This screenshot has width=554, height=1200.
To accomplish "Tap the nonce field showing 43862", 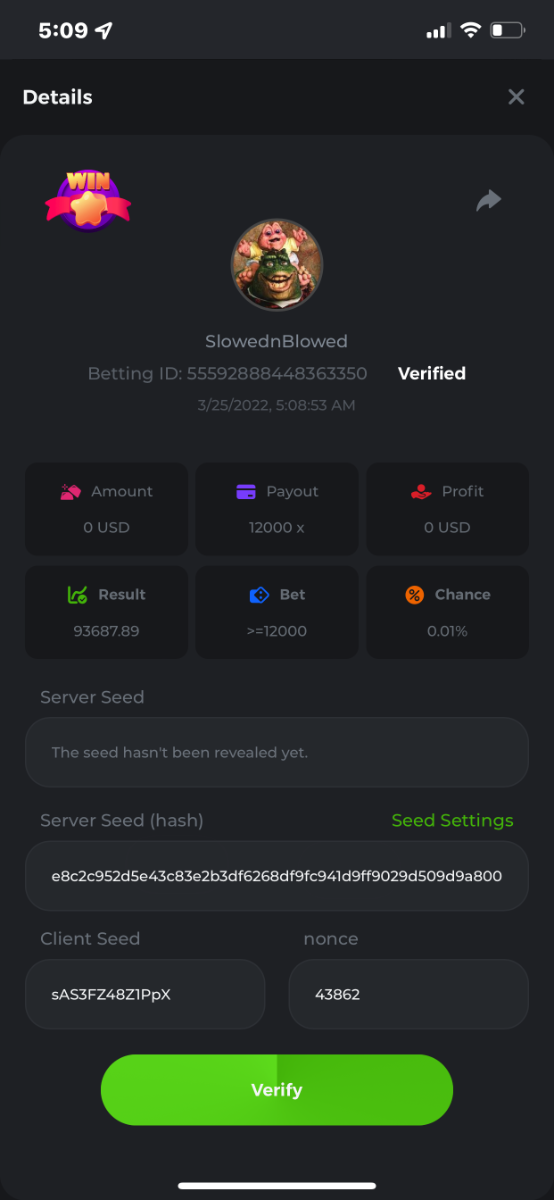I will 409,994.
